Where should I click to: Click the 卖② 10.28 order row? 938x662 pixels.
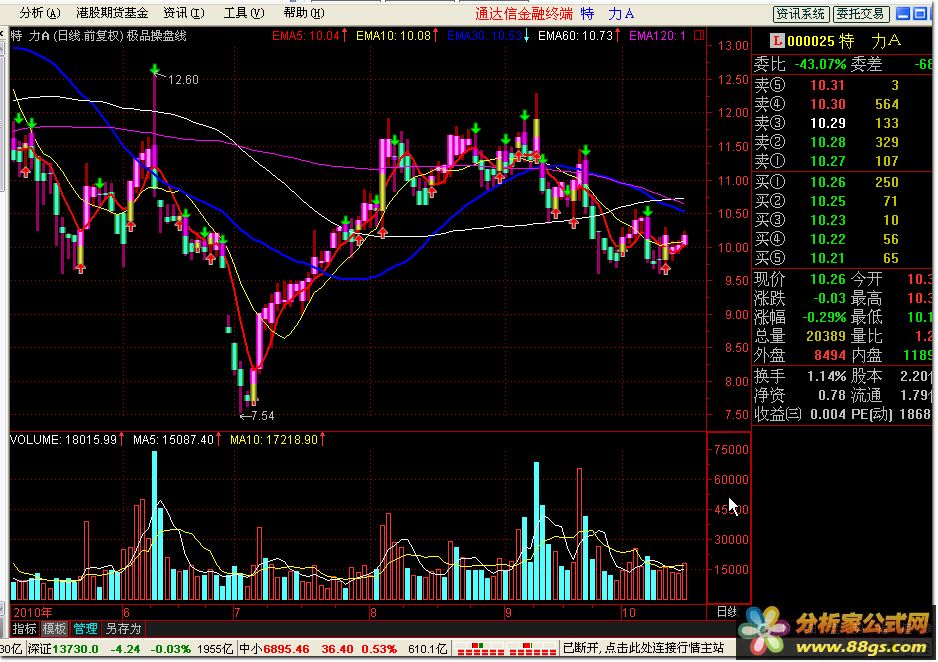click(x=842, y=142)
